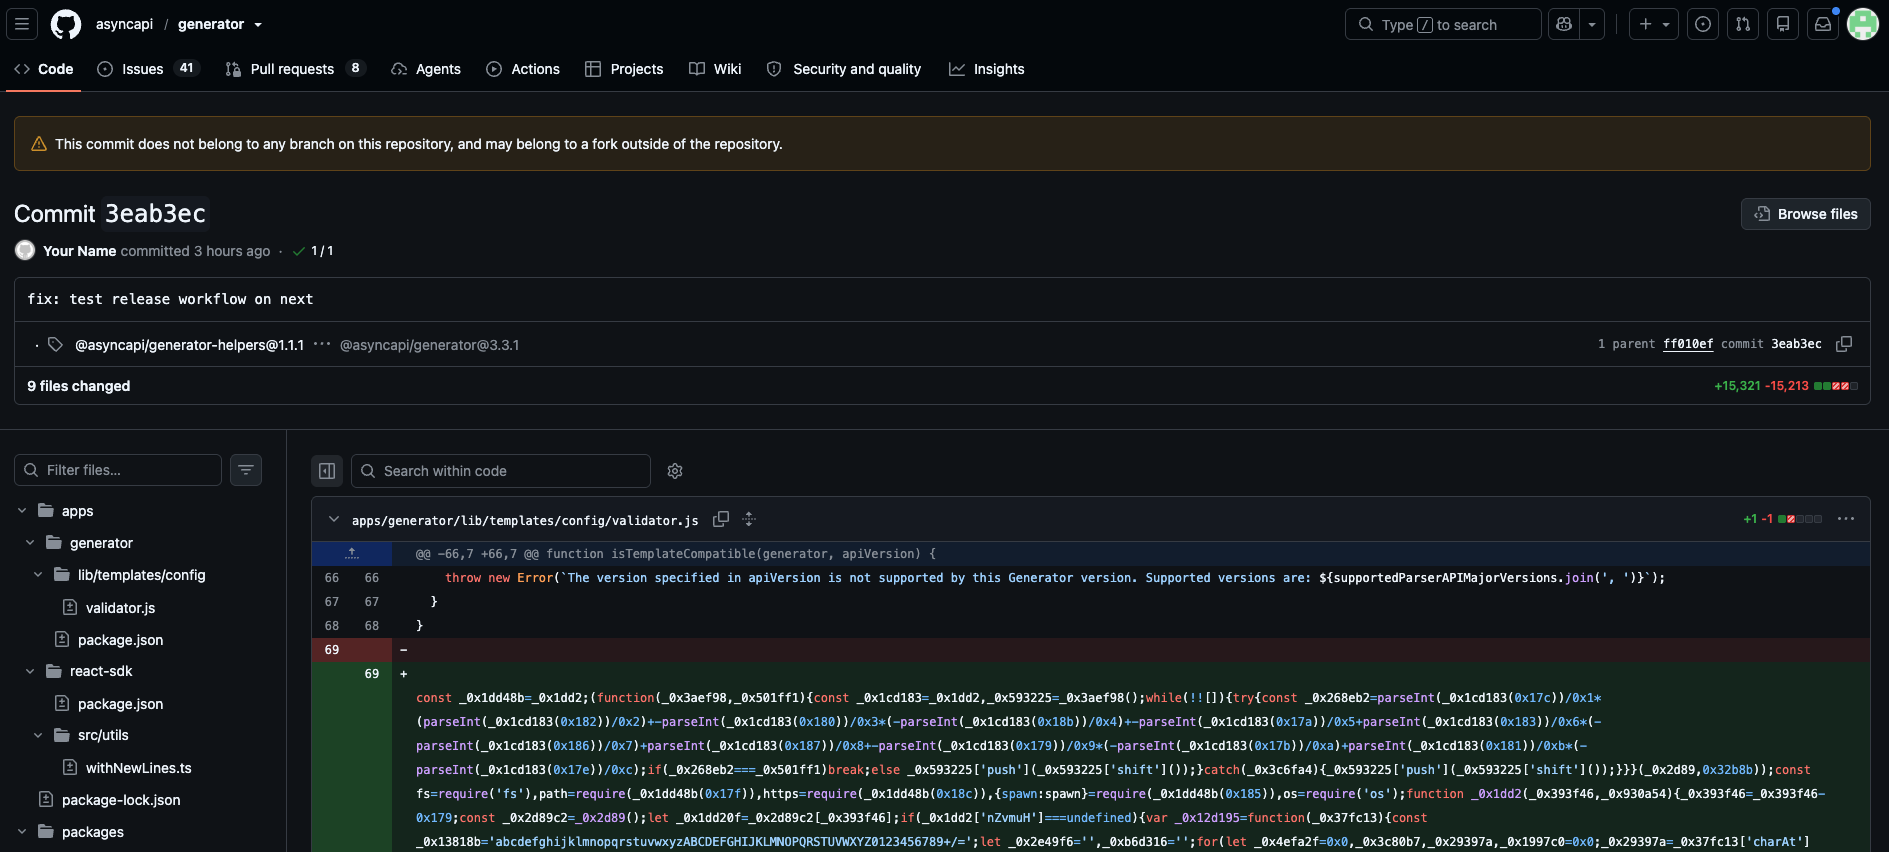Open the Wiki tab
Viewport: 1889px width, 852px height.
click(x=715, y=69)
